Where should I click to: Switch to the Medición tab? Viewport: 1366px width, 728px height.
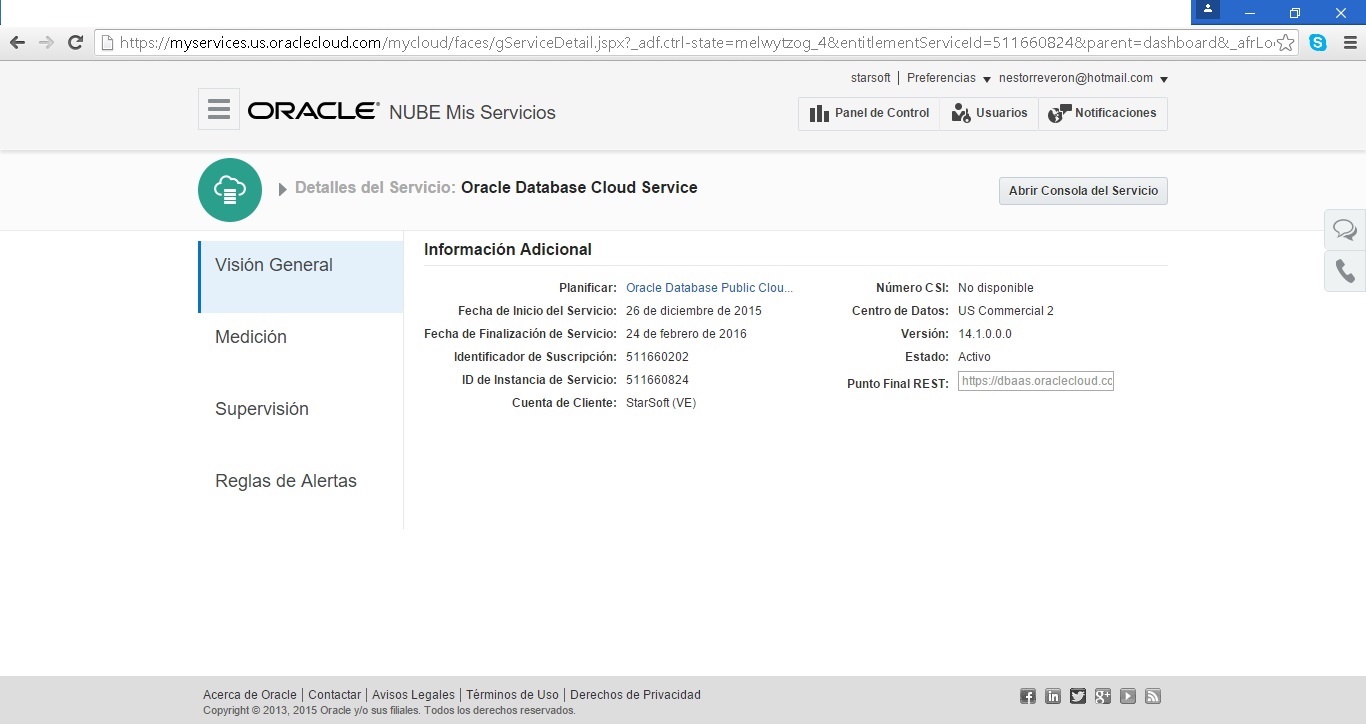251,337
